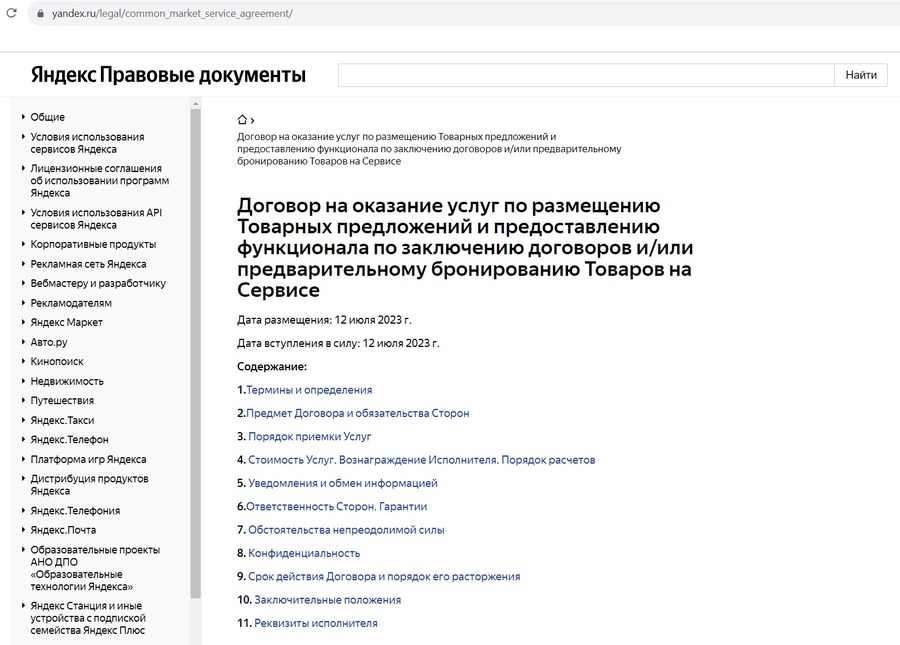This screenshot has height=645, width=900.
Task: Click the Найти search button
Action: tap(860, 75)
